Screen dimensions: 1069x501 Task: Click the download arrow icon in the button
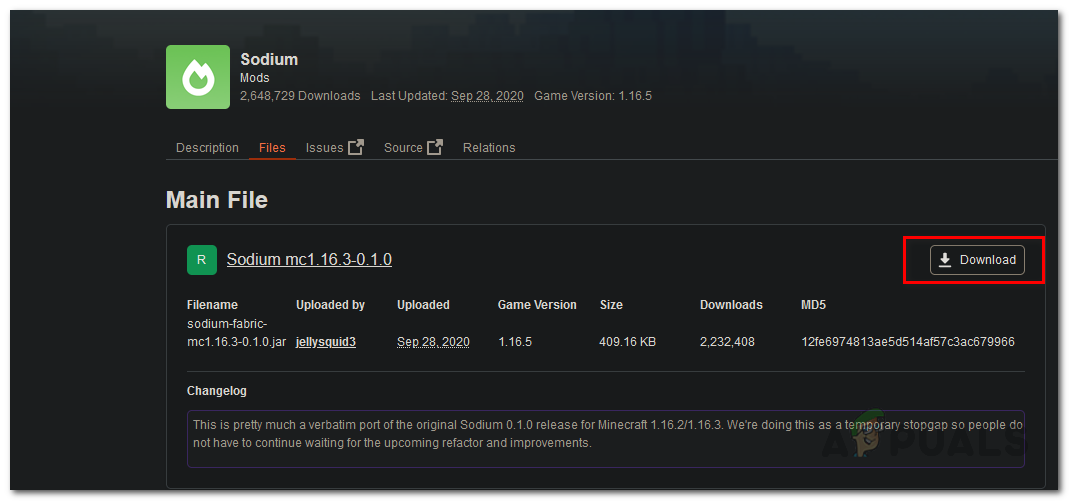[945, 260]
